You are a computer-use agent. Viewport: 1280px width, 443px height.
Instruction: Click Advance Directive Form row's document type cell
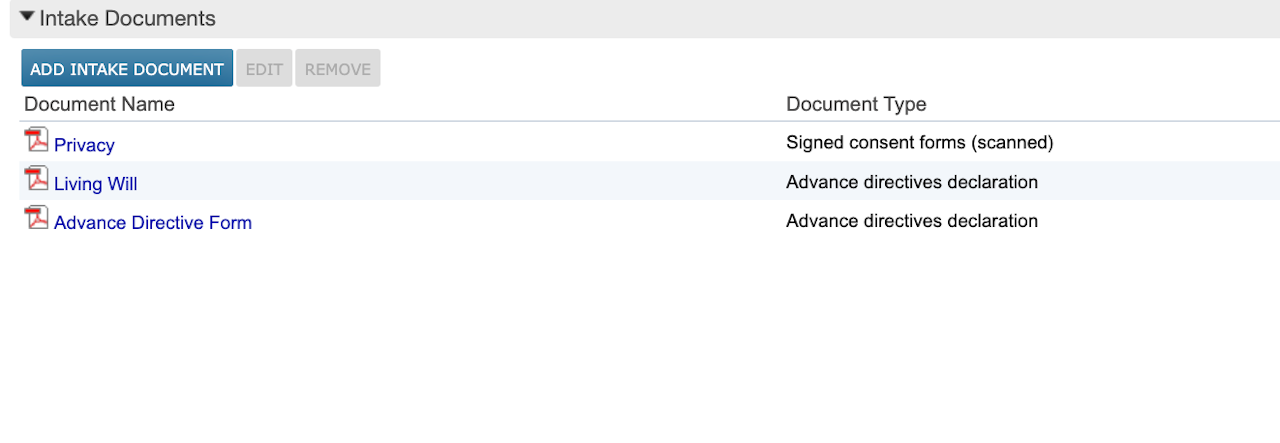pyautogui.click(x=911, y=221)
